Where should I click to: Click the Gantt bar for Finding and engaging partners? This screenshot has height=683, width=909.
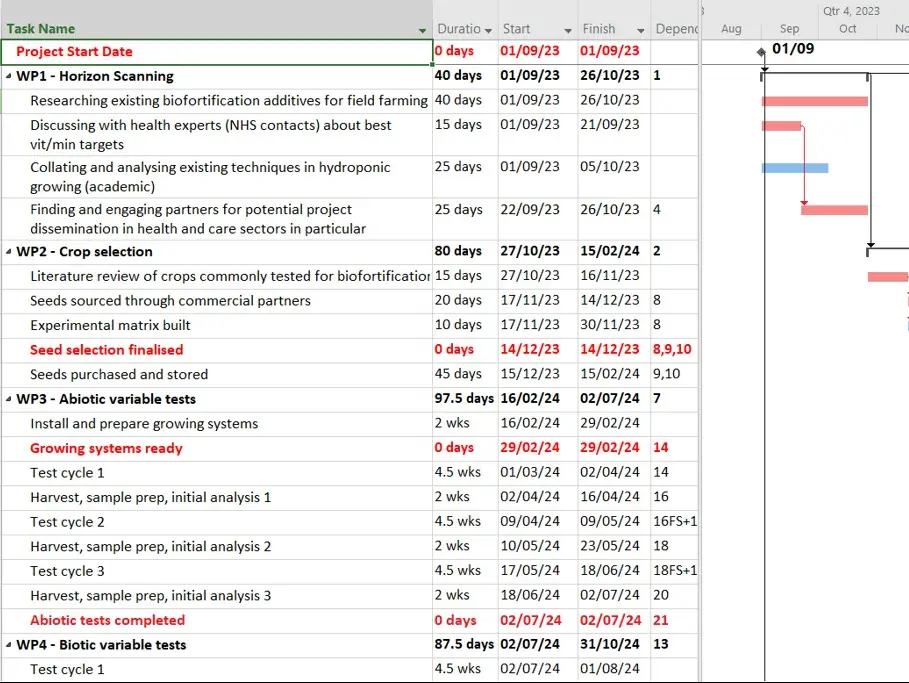coord(834,210)
